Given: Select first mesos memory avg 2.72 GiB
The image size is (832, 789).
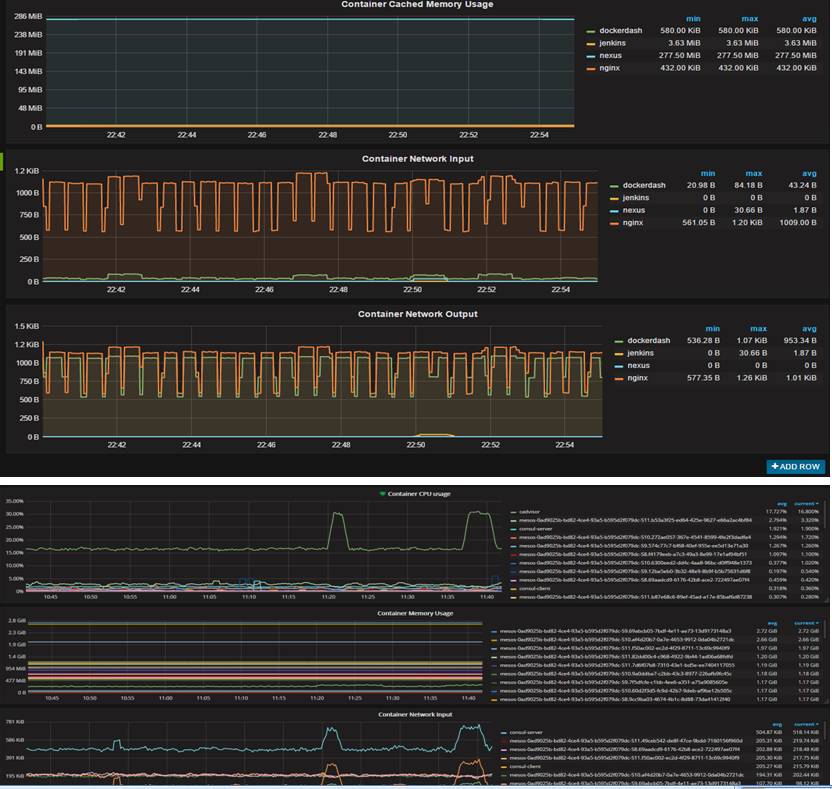Looking at the screenshot, I should pyautogui.click(x=767, y=631).
